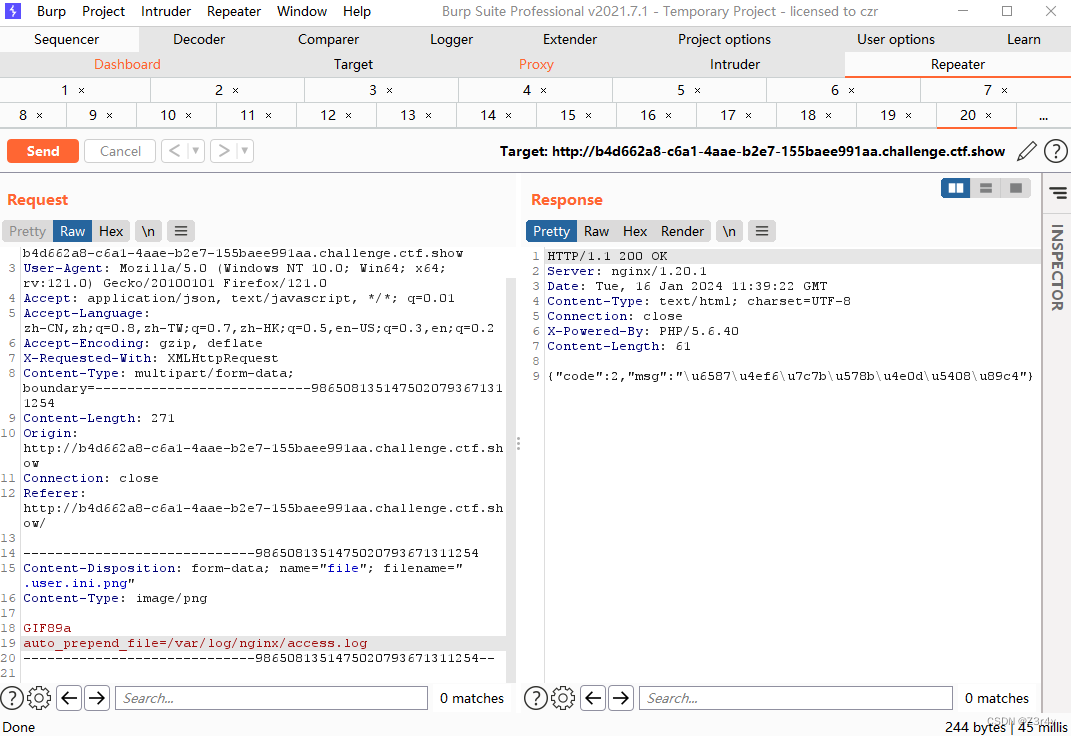Cancel the pending request
Image resolution: width=1071 pixels, height=736 pixels.
[120, 151]
